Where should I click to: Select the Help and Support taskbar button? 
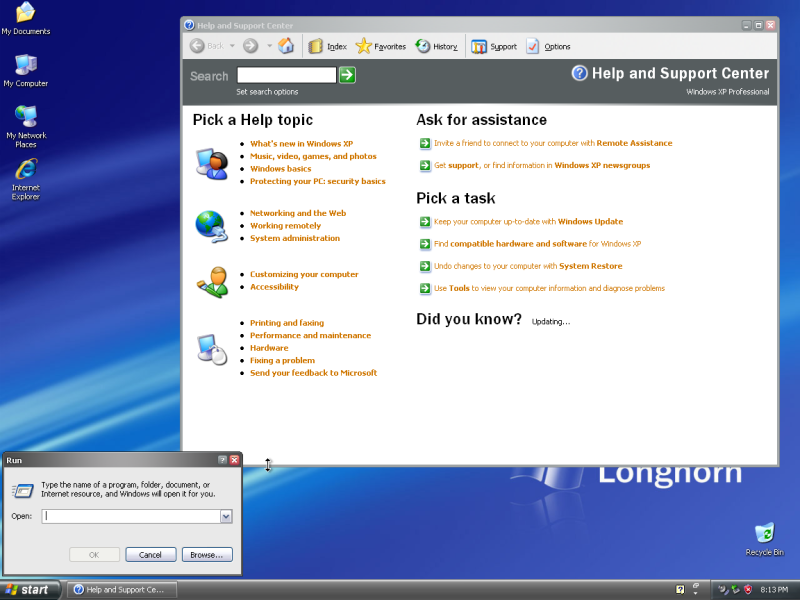click(121, 589)
